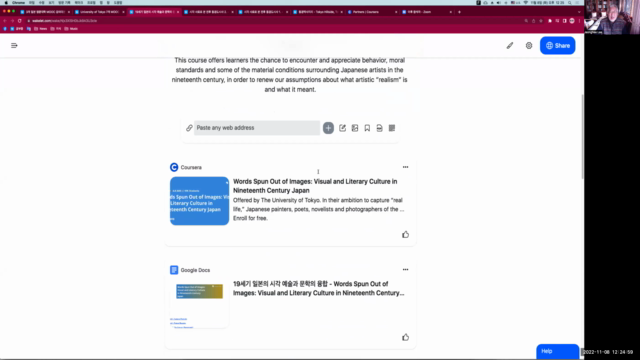Open the Coursera card three-dot menu
The width and height of the screenshot is (640, 360).
pyautogui.click(x=405, y=167)
